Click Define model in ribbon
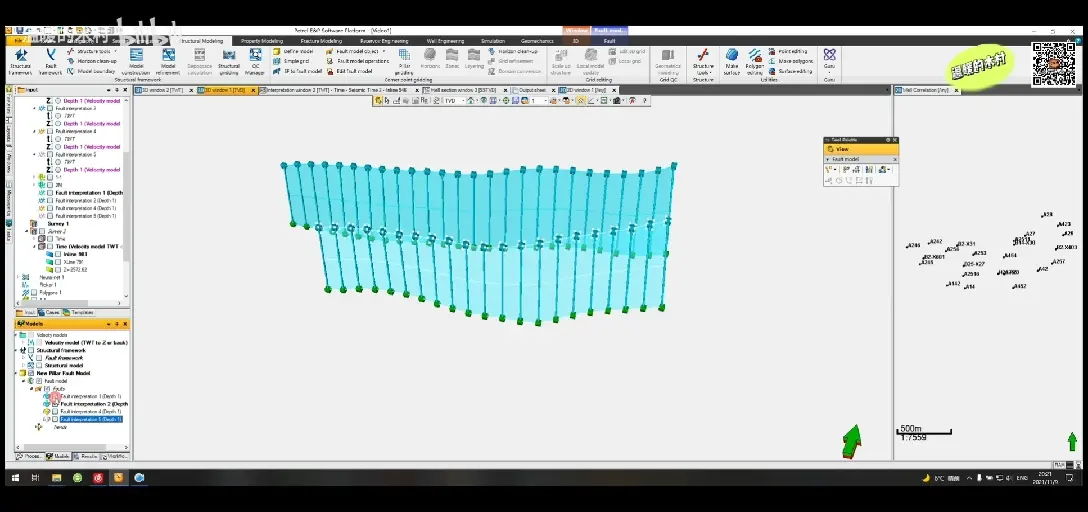The image size is (1088, 512). (x=294, y=51)
